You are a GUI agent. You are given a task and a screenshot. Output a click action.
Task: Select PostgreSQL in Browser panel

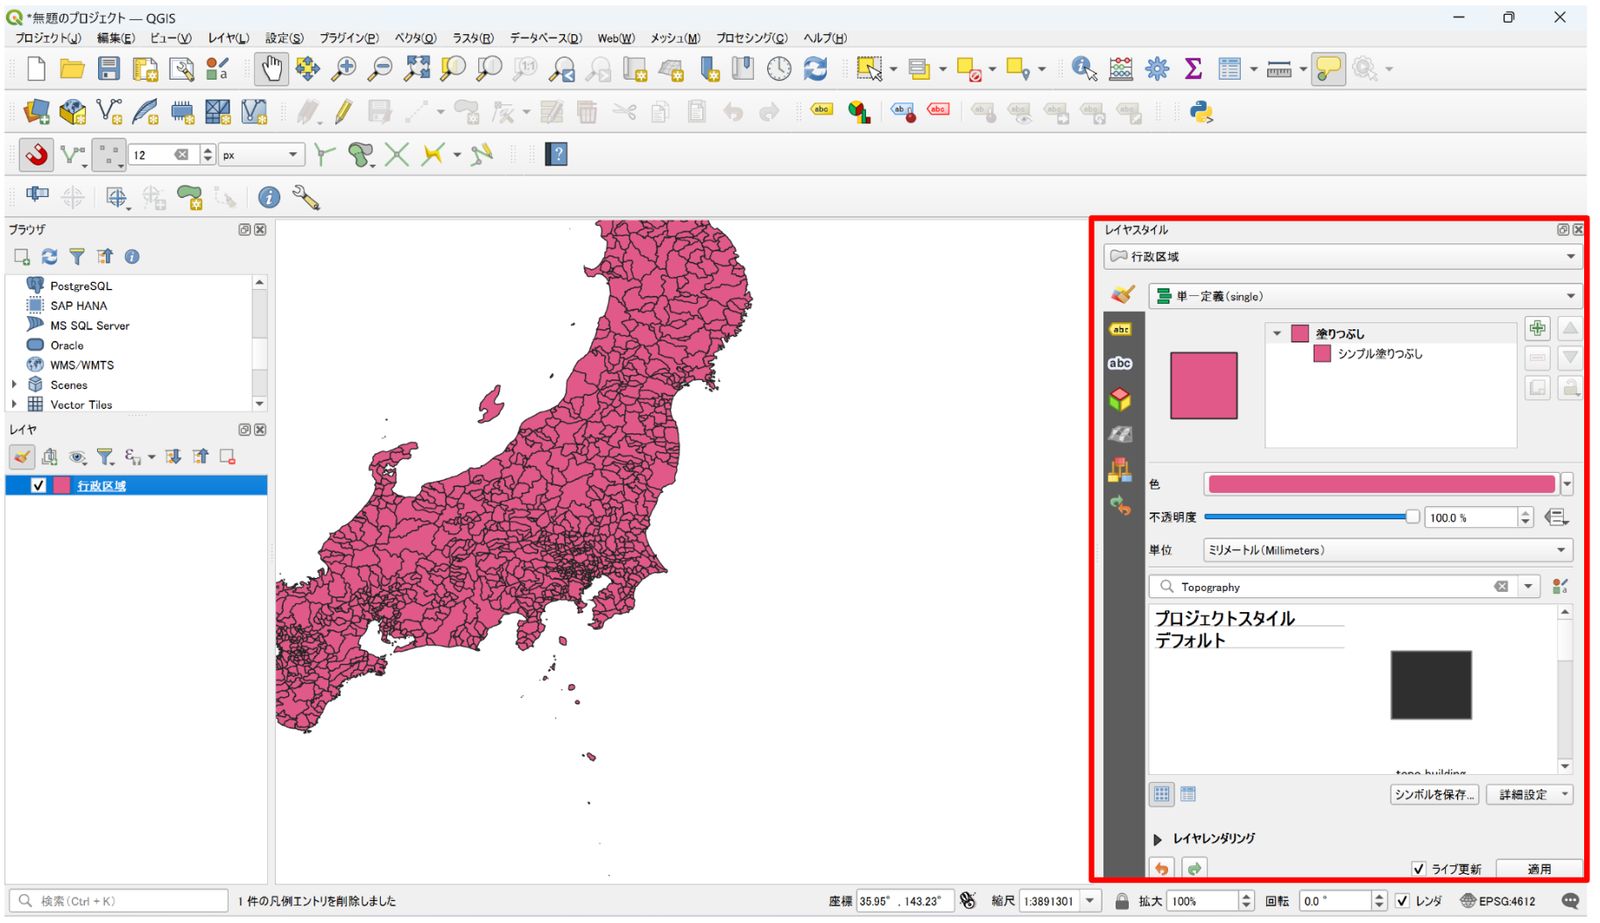(81, 286)
